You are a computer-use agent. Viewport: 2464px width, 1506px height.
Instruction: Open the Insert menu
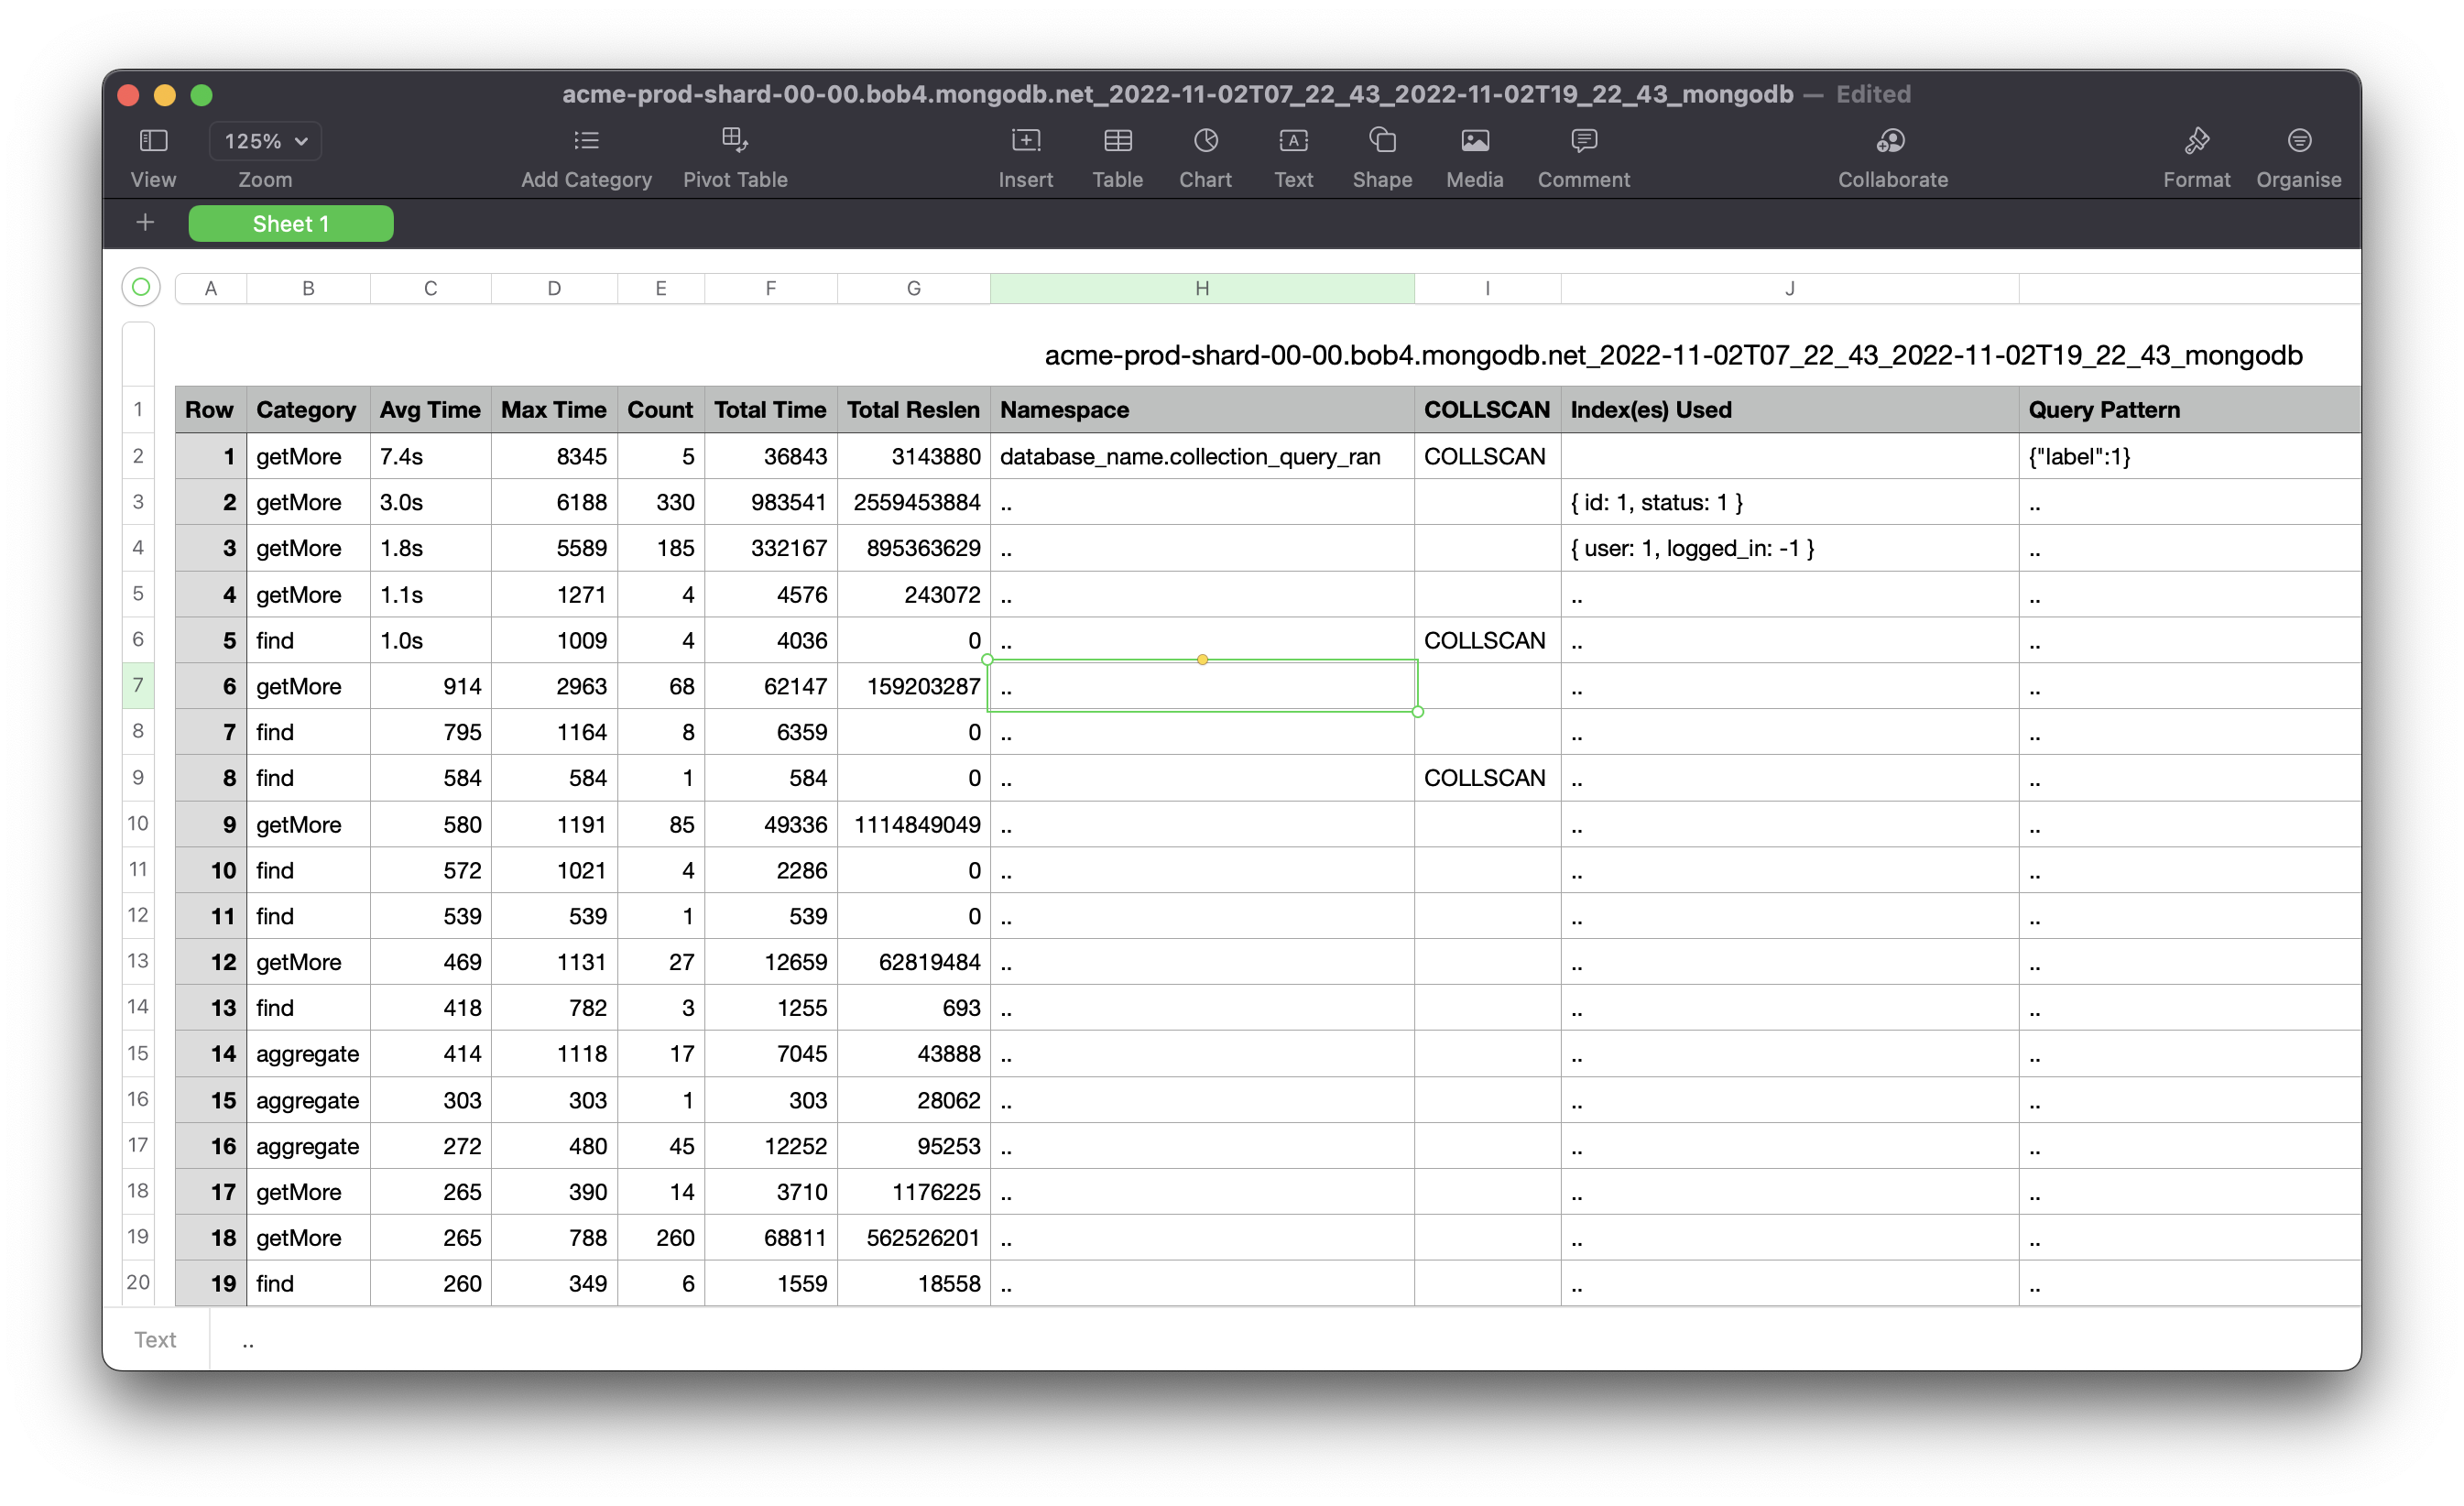[x=1020, y=155]
